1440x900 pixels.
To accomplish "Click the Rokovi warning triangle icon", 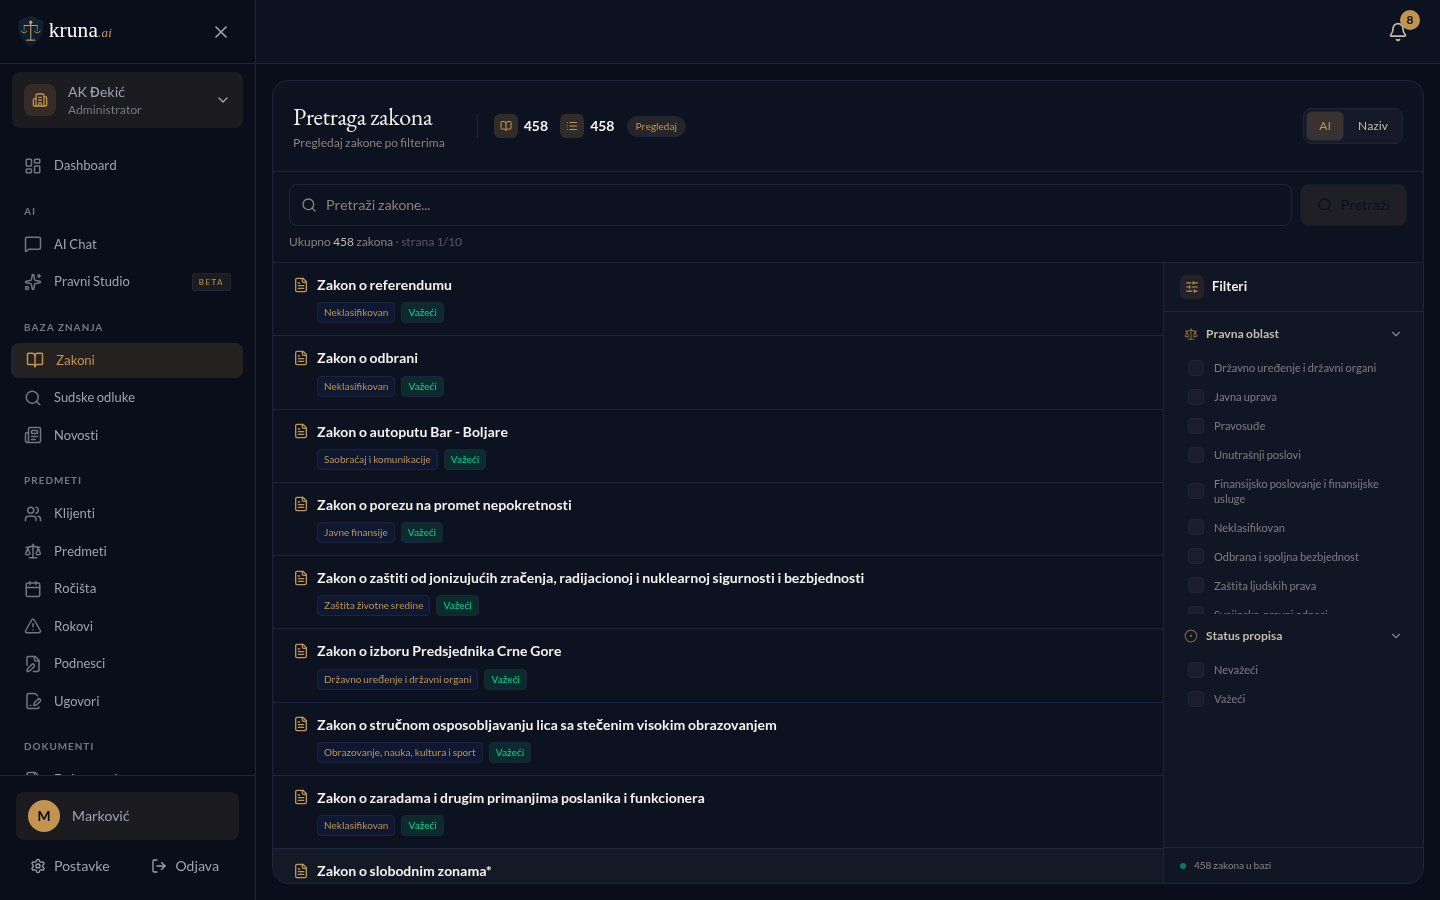I will click(x=33, y=626).
